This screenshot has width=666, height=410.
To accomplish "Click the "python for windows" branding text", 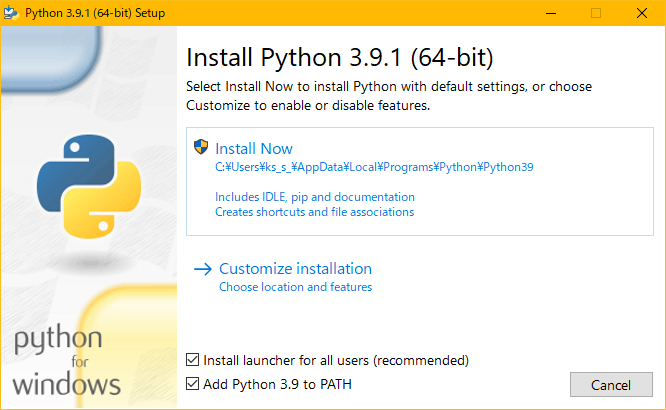I will pyautogui.click(x=68, y=360).
